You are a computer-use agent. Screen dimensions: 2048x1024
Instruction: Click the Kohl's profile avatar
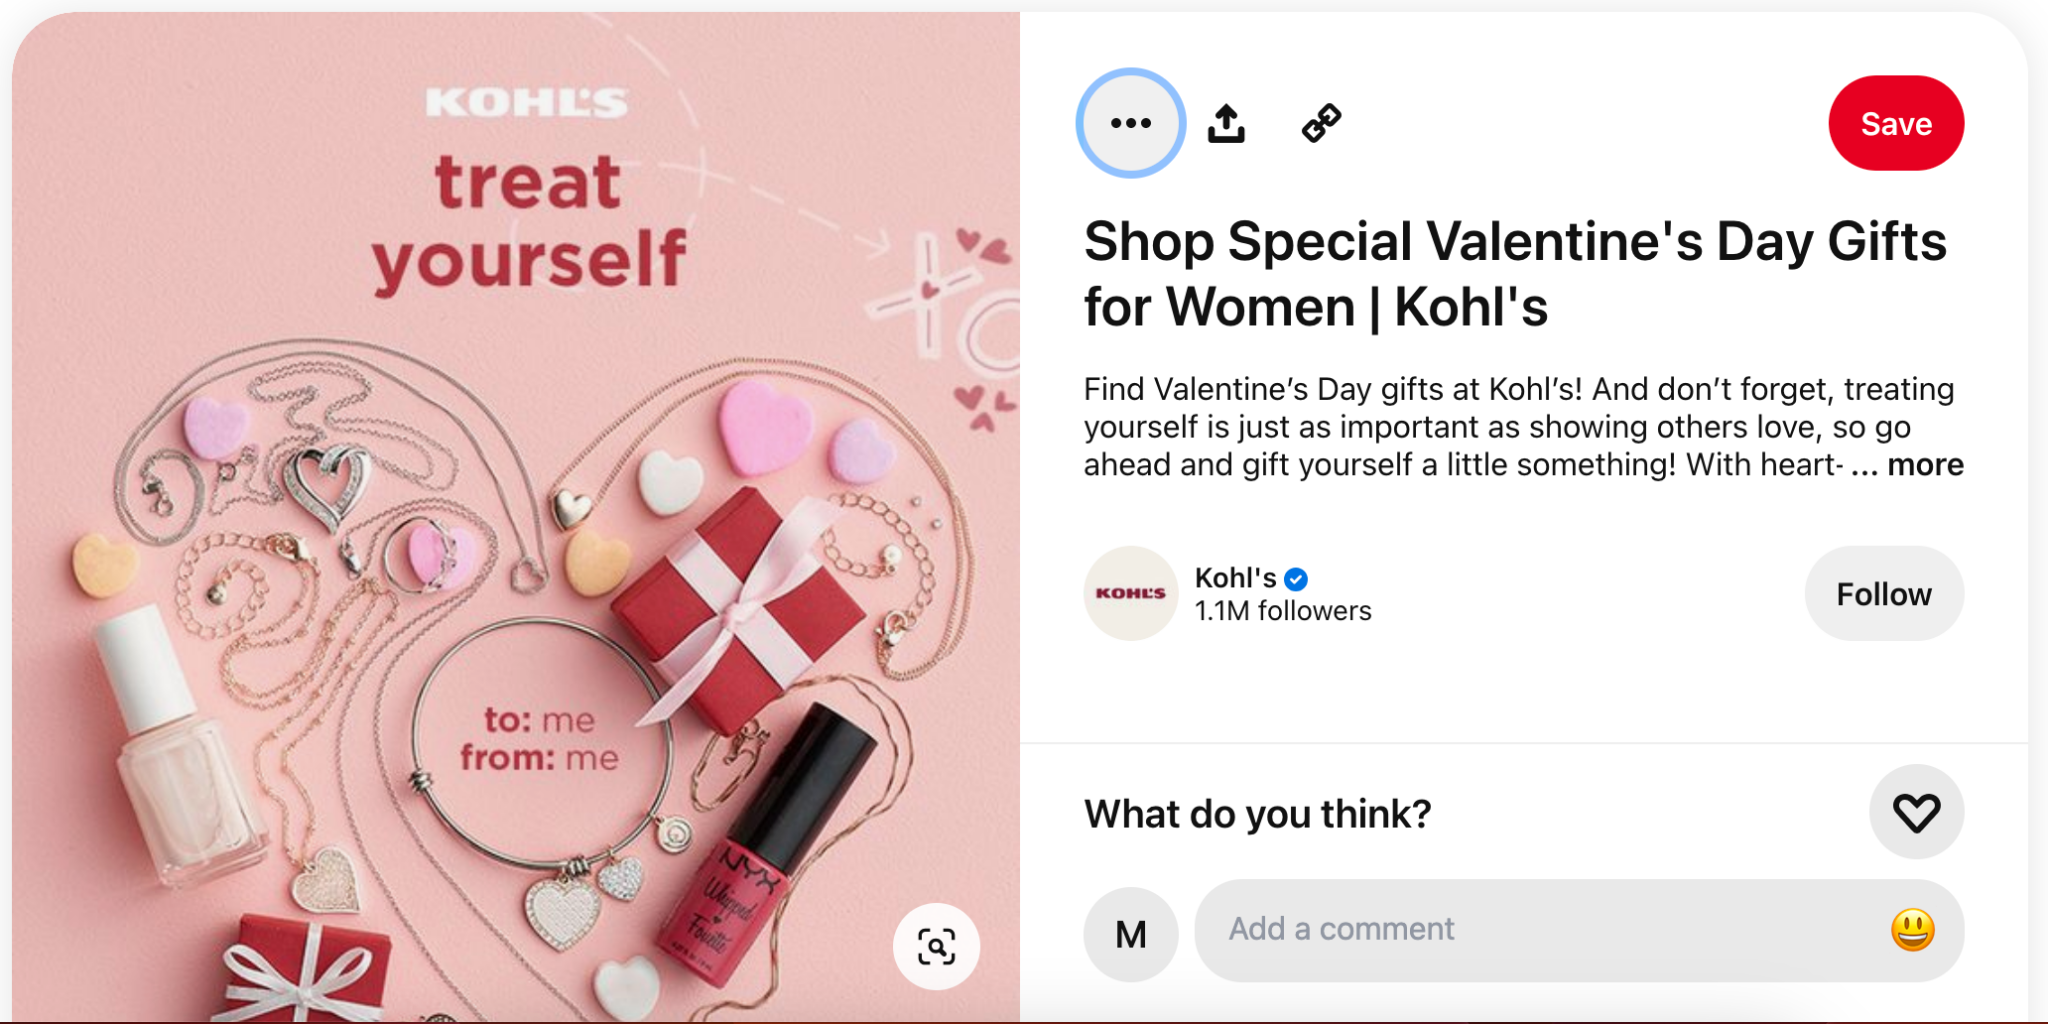[1131, 593]
